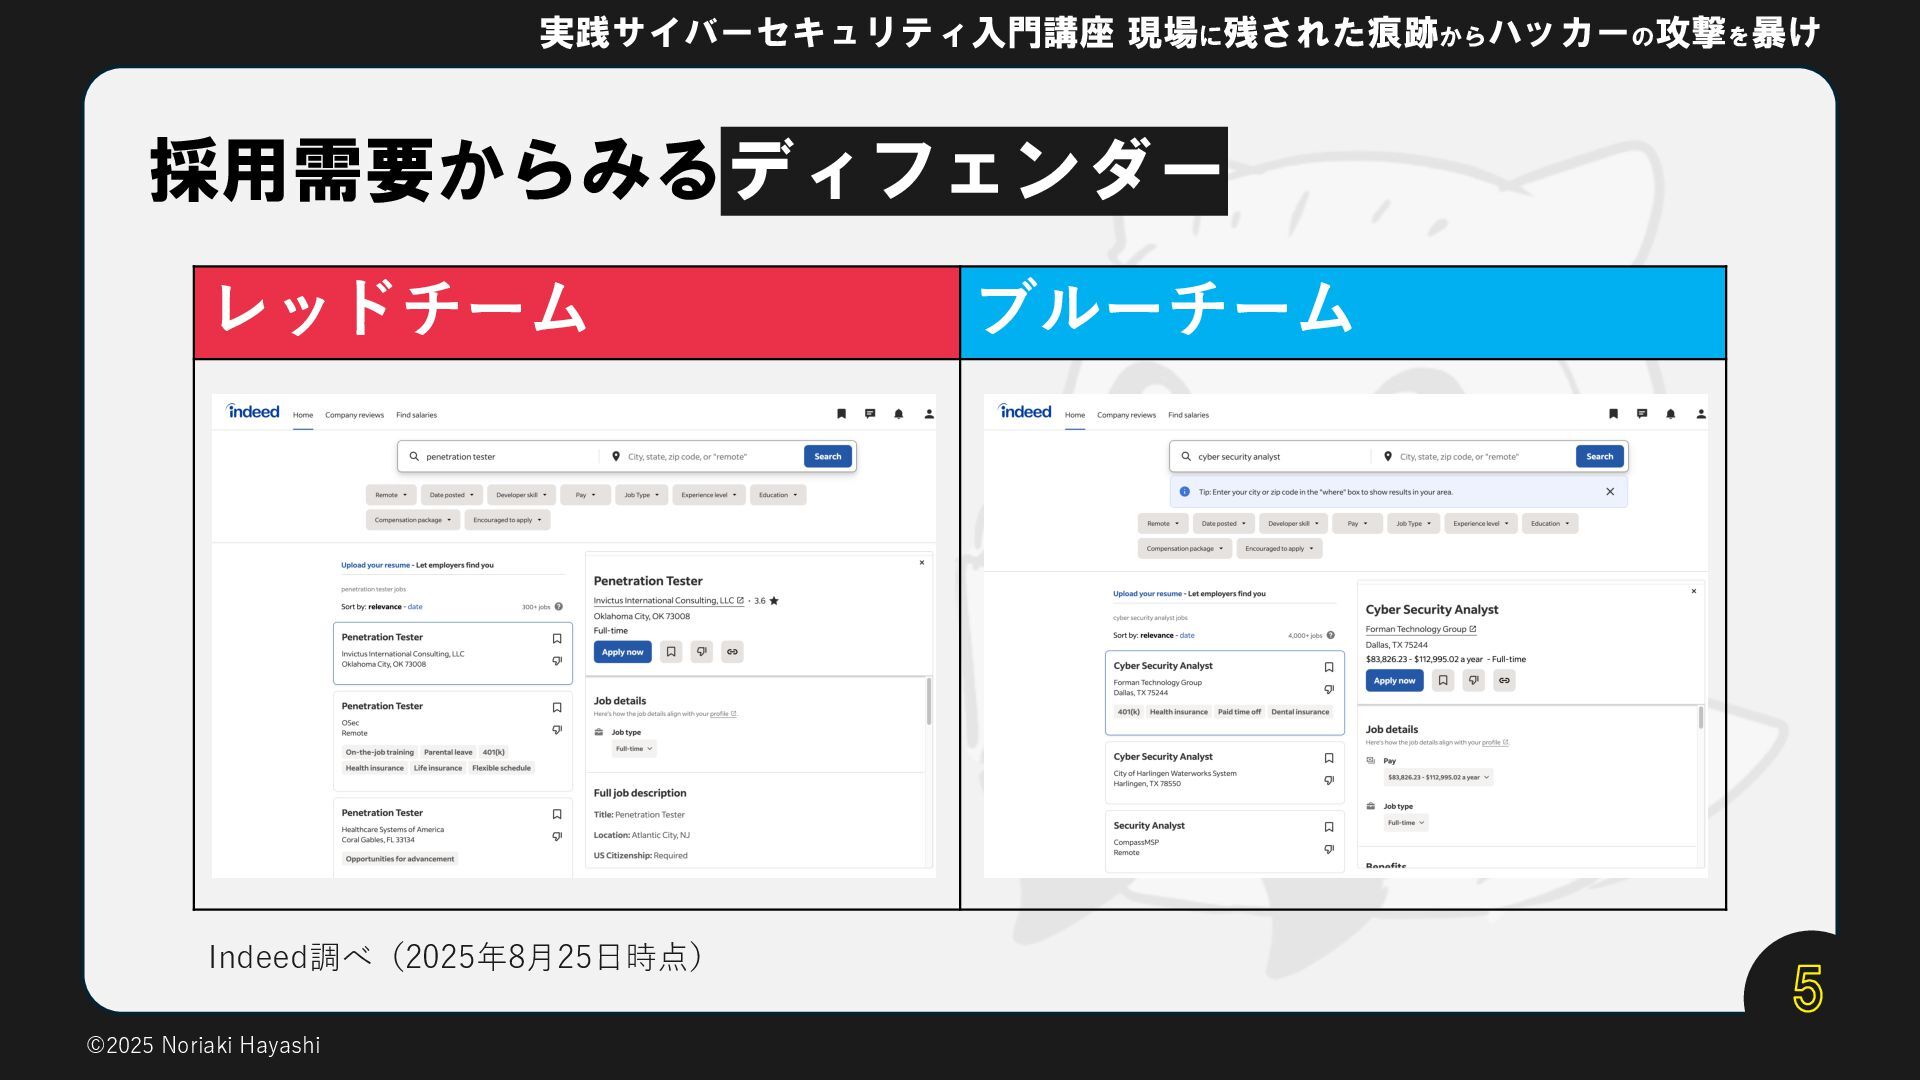Click Invictus International Consulting, LLC company link

(664, 601)
